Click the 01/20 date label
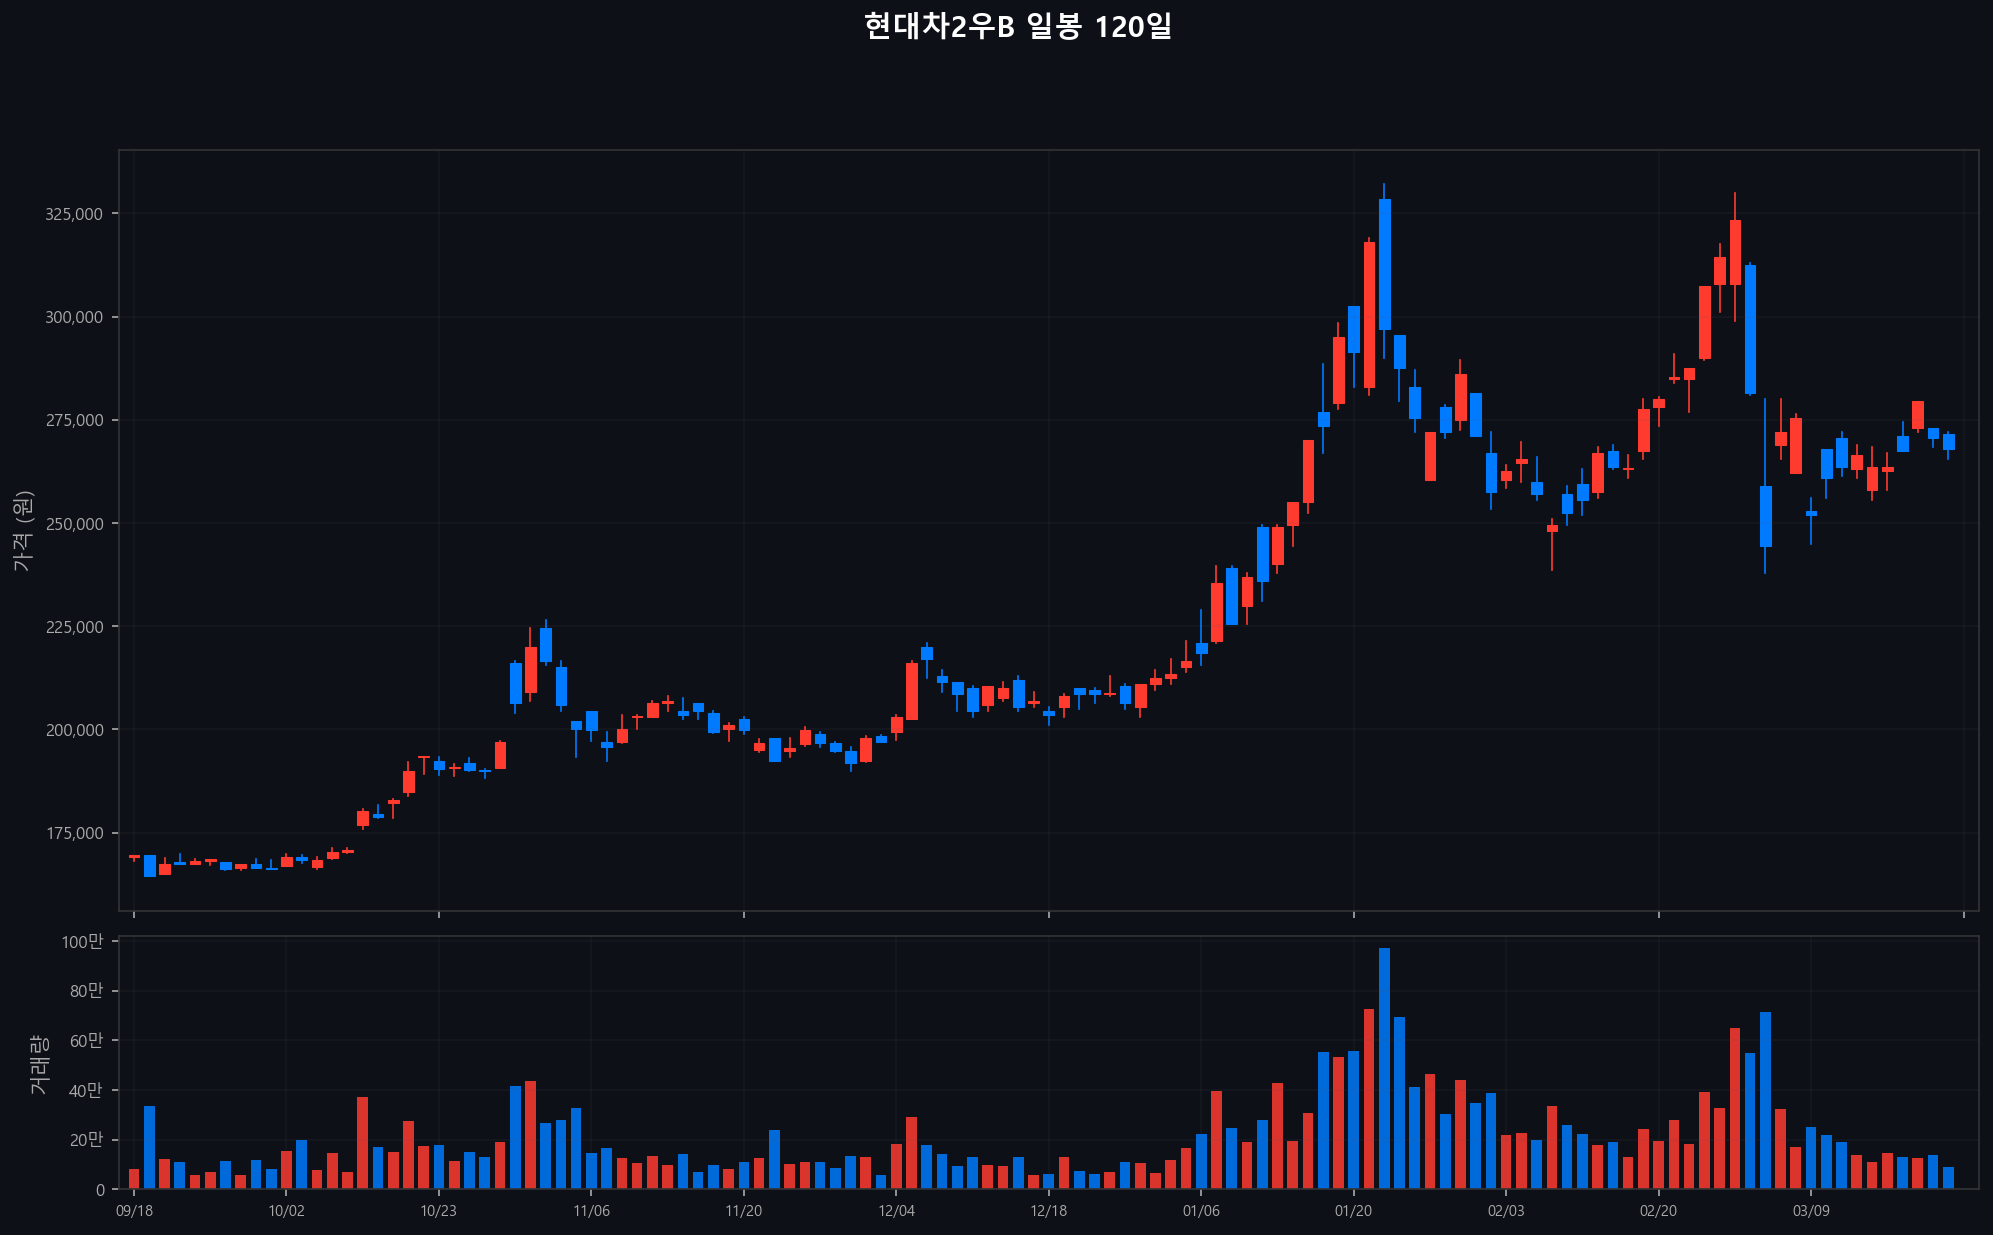 (x=1353, y=1211)
